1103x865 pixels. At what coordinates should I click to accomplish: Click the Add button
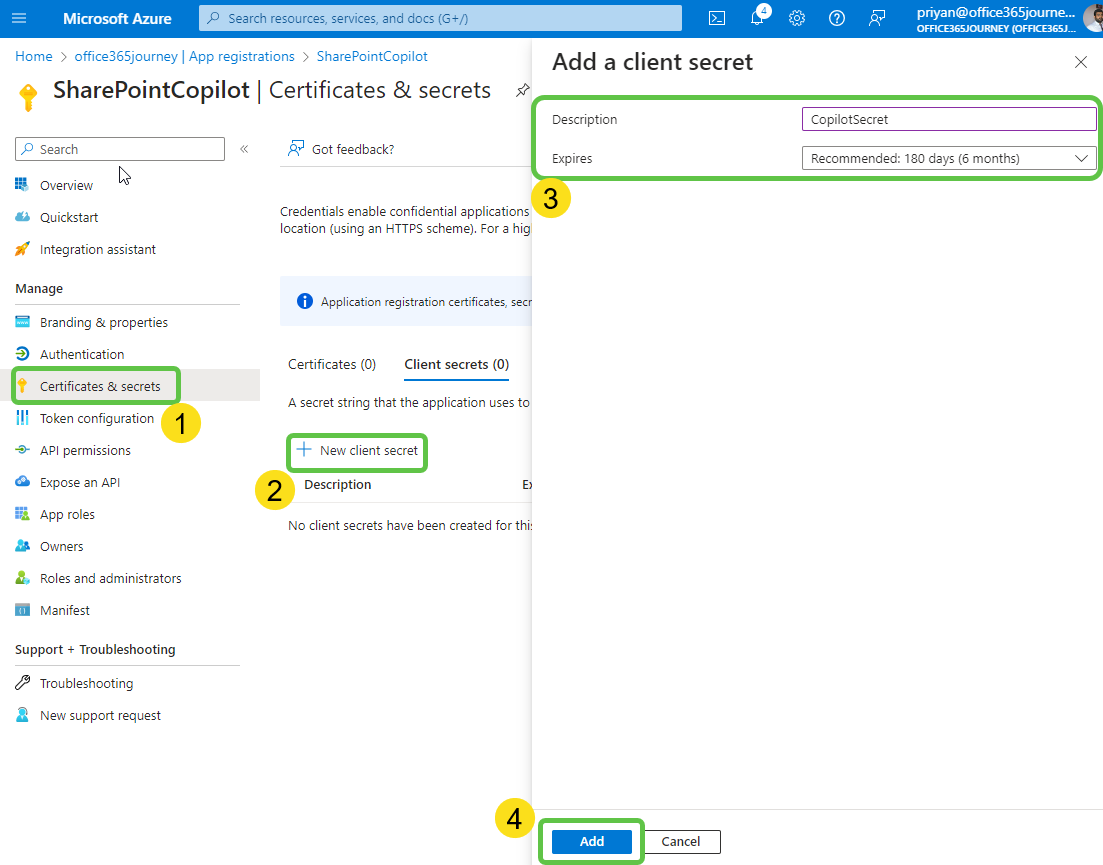pyautogui.click(x=591, y=841)
